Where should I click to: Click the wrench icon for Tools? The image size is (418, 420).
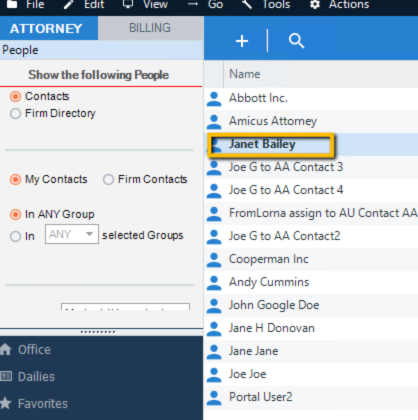(x=247, y=4)
